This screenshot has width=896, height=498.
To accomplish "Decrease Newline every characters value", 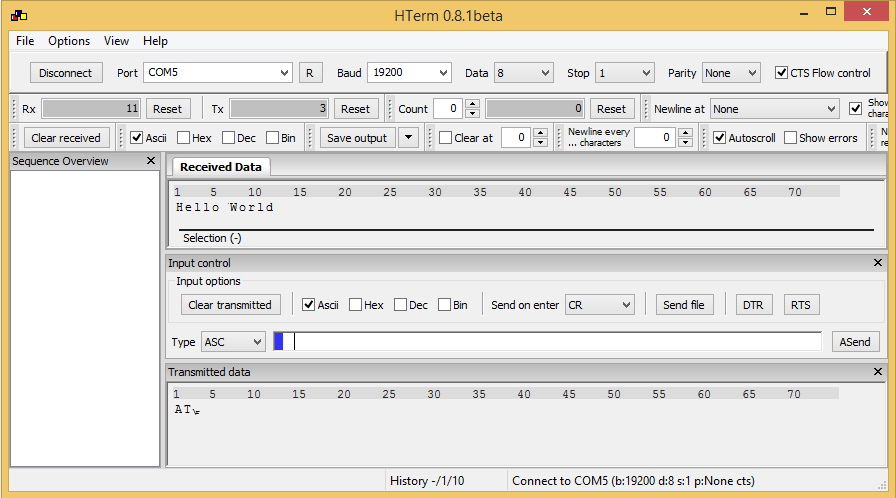I will pyautogui.click(x=685, y=142).
